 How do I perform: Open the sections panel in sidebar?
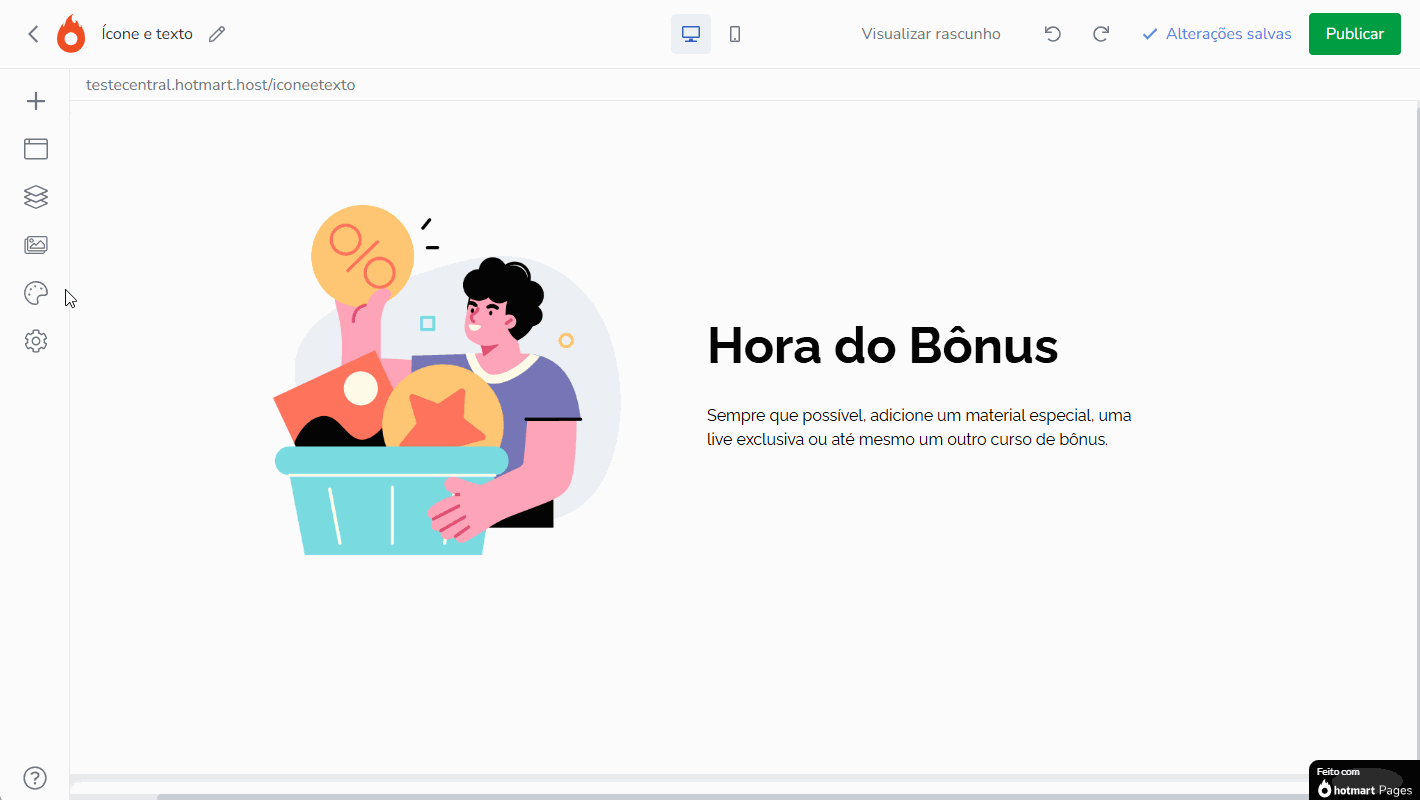tap(36, 148)
